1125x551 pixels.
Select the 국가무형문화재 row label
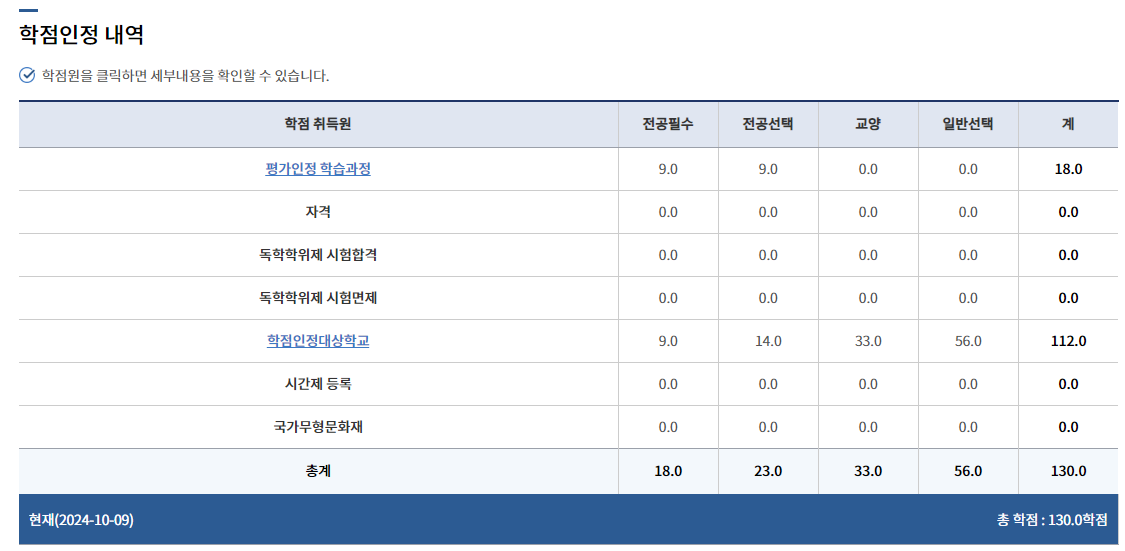coord(318,428)
